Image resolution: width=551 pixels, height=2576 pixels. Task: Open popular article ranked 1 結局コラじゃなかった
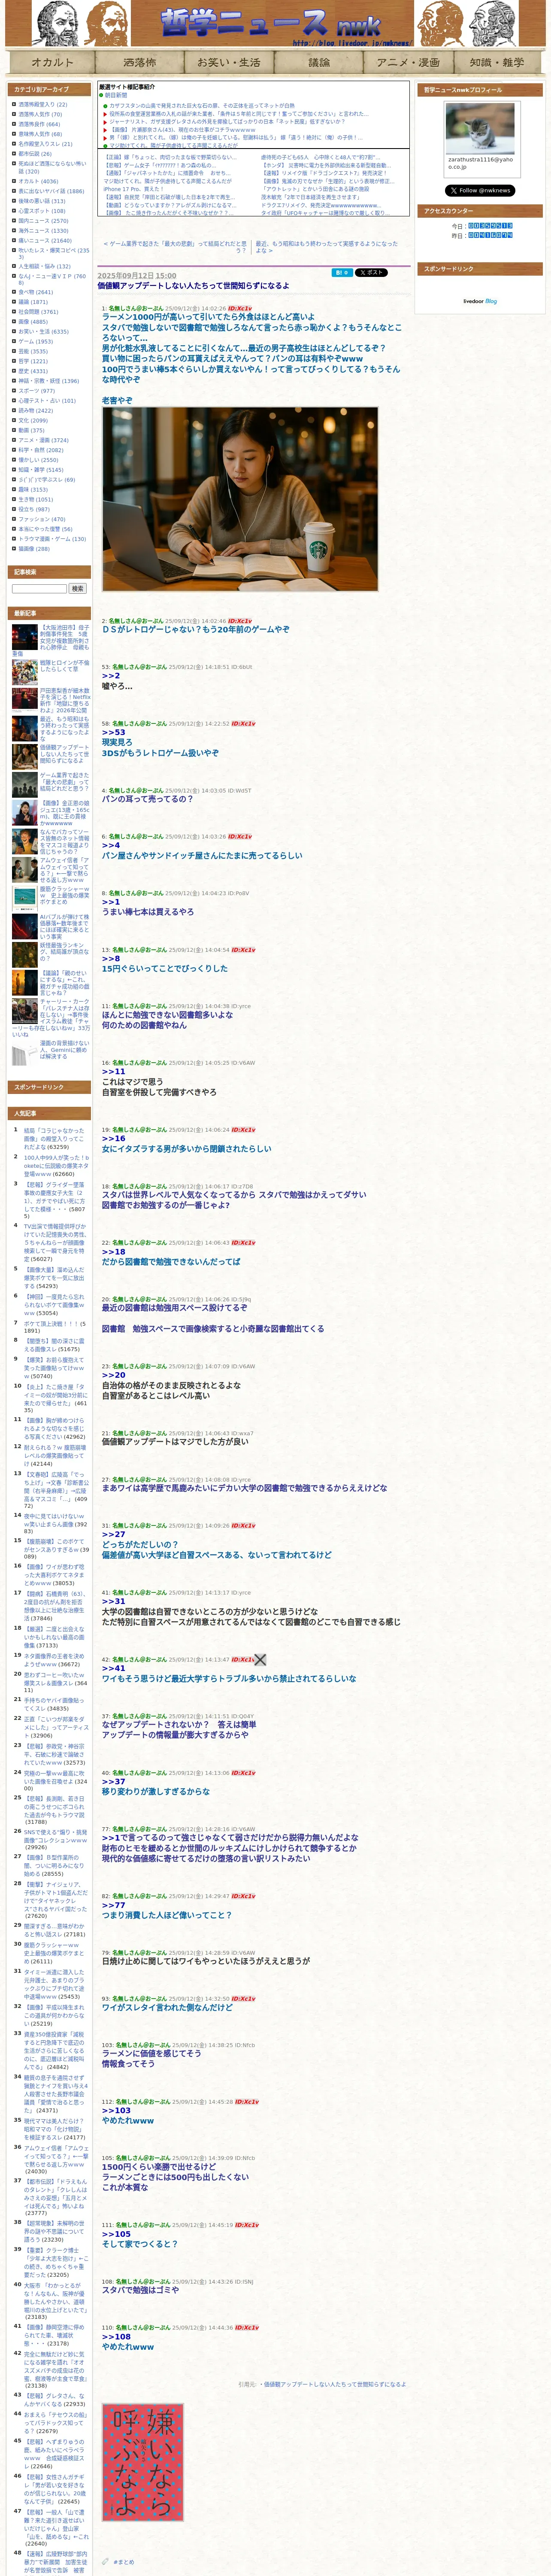(x=55, y=1138)
